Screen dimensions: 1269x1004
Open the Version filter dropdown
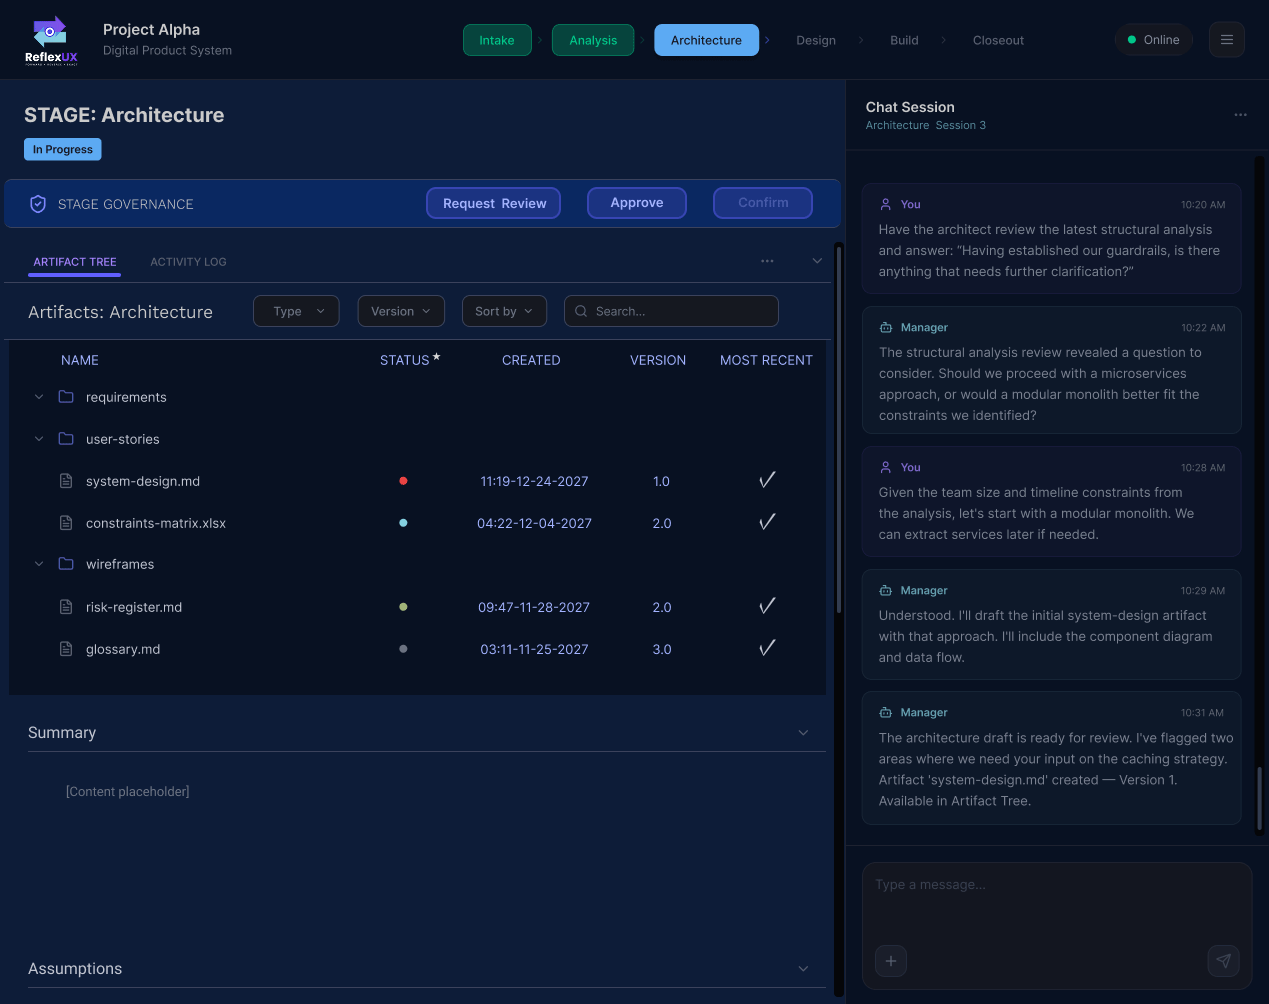[401, 311]
